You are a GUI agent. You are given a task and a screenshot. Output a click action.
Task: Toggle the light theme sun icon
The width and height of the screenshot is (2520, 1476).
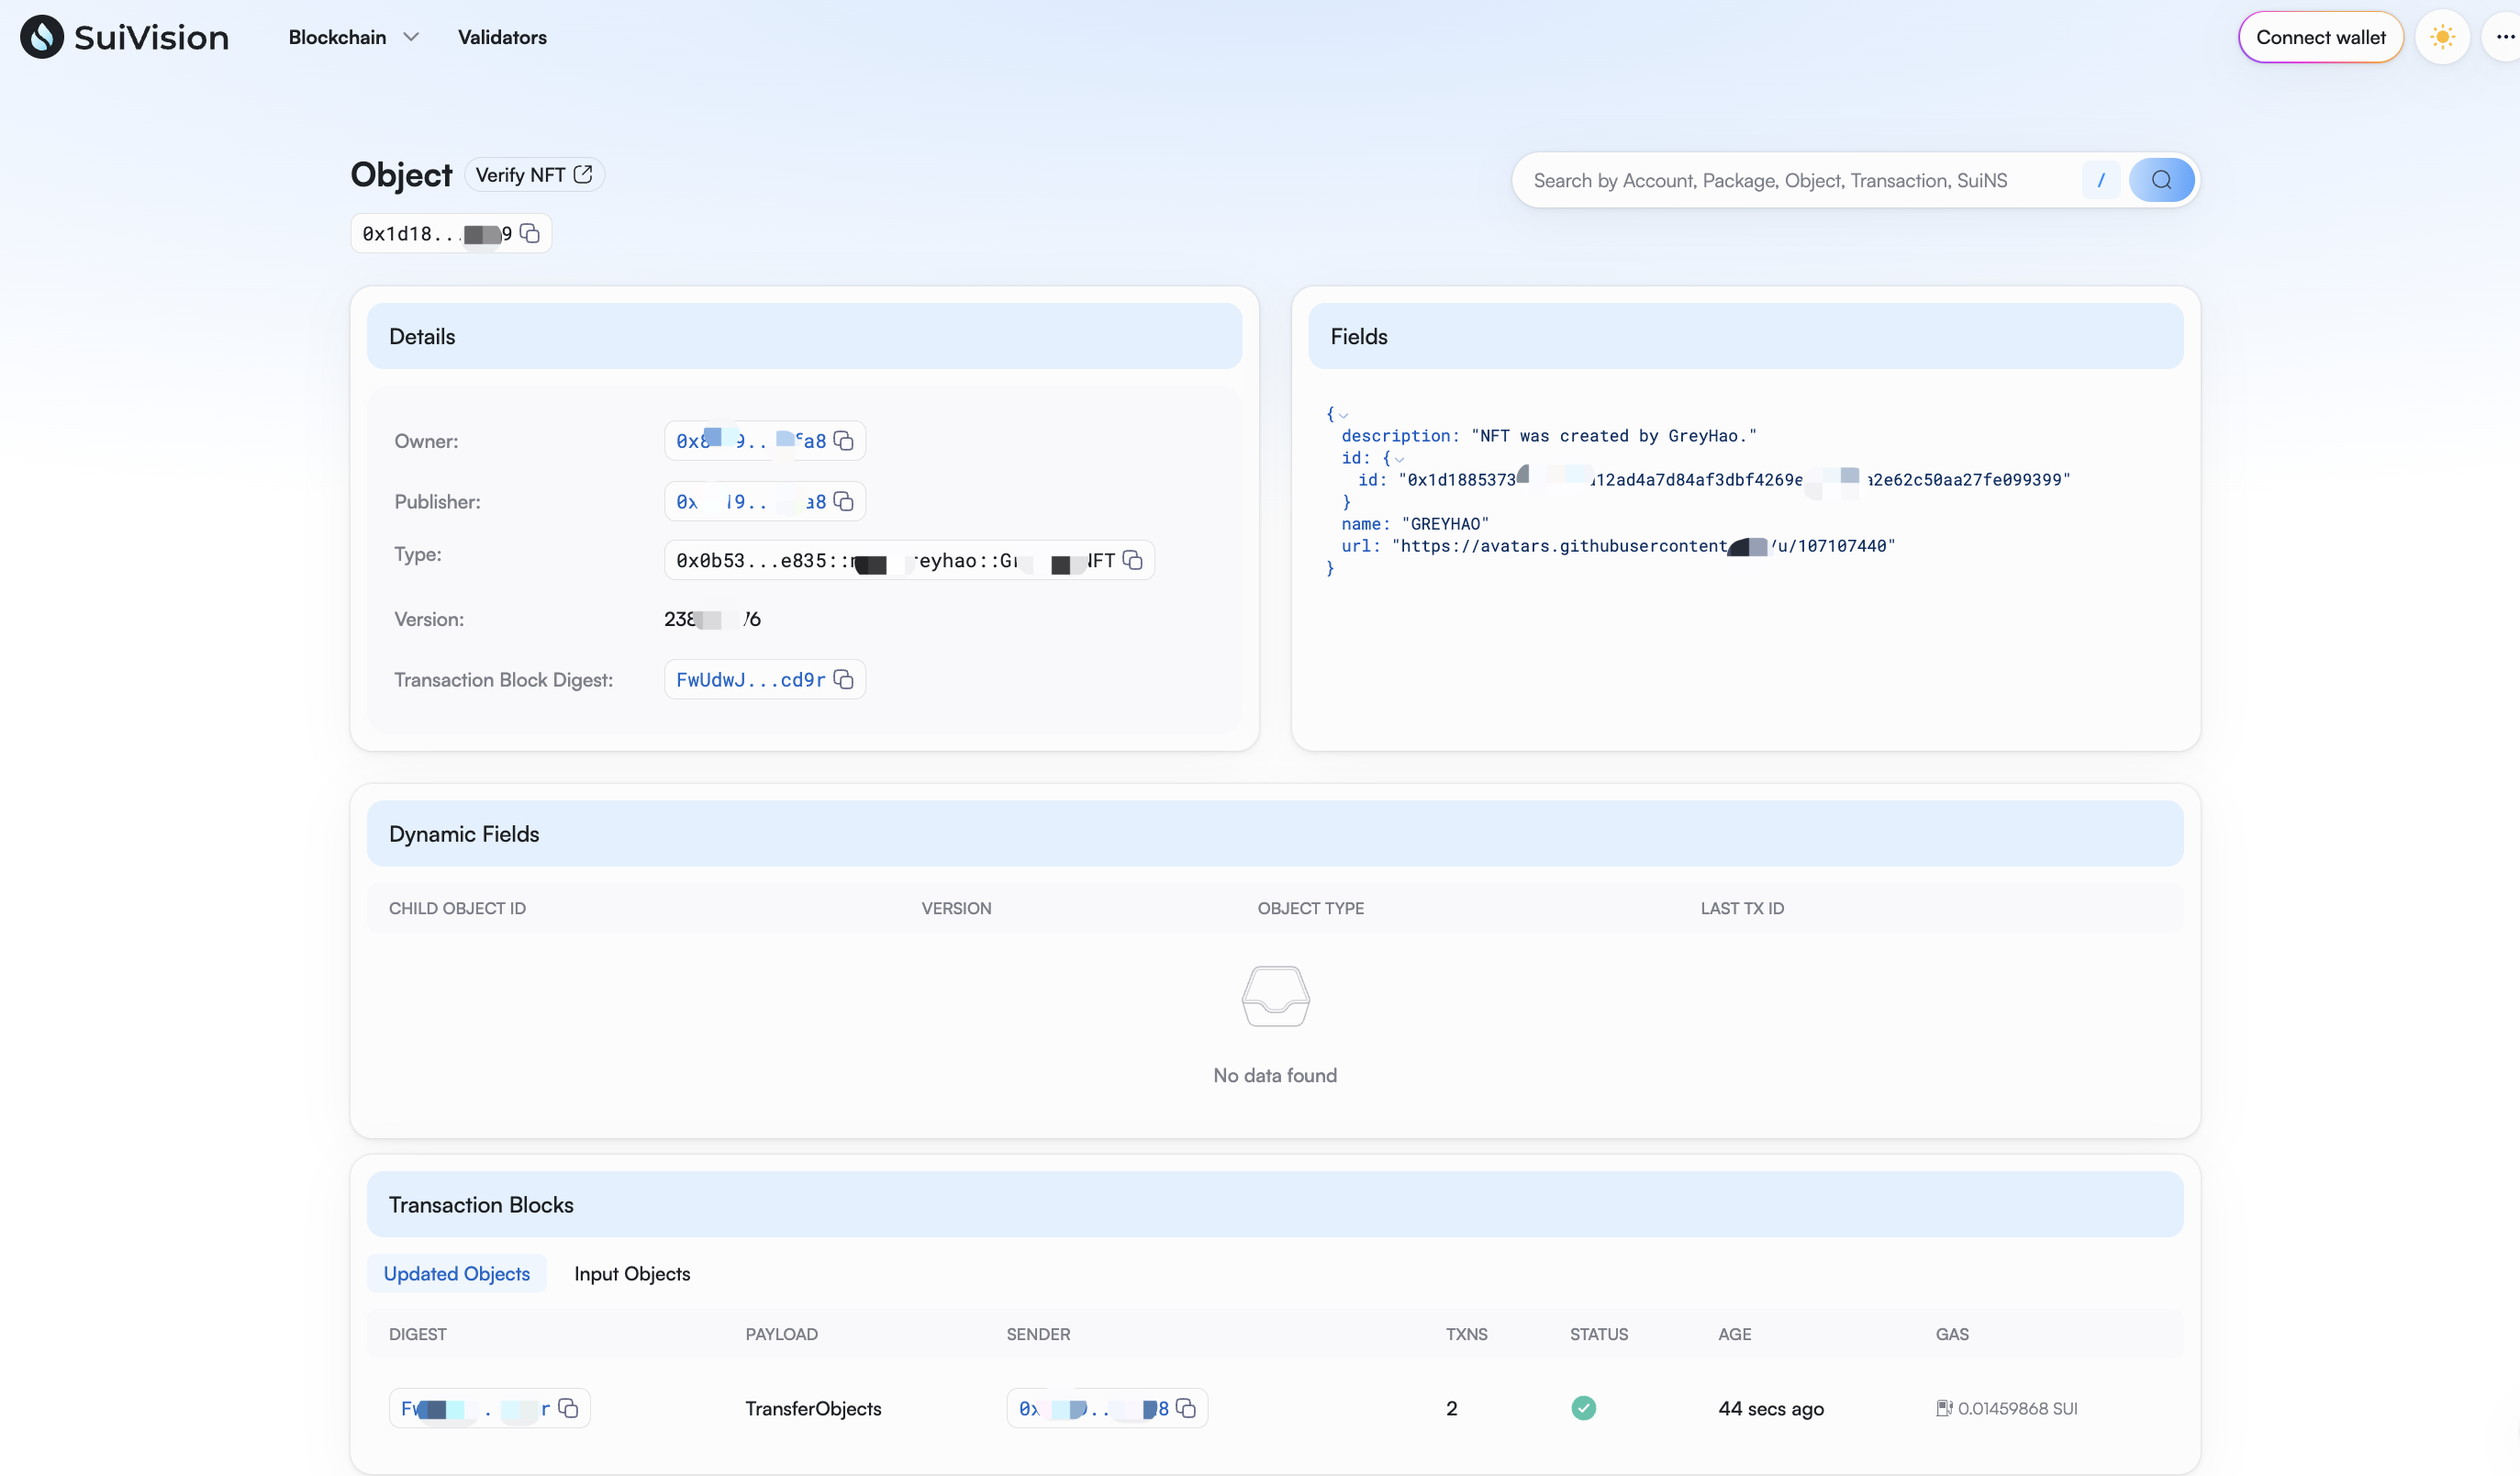(2442, 37)
